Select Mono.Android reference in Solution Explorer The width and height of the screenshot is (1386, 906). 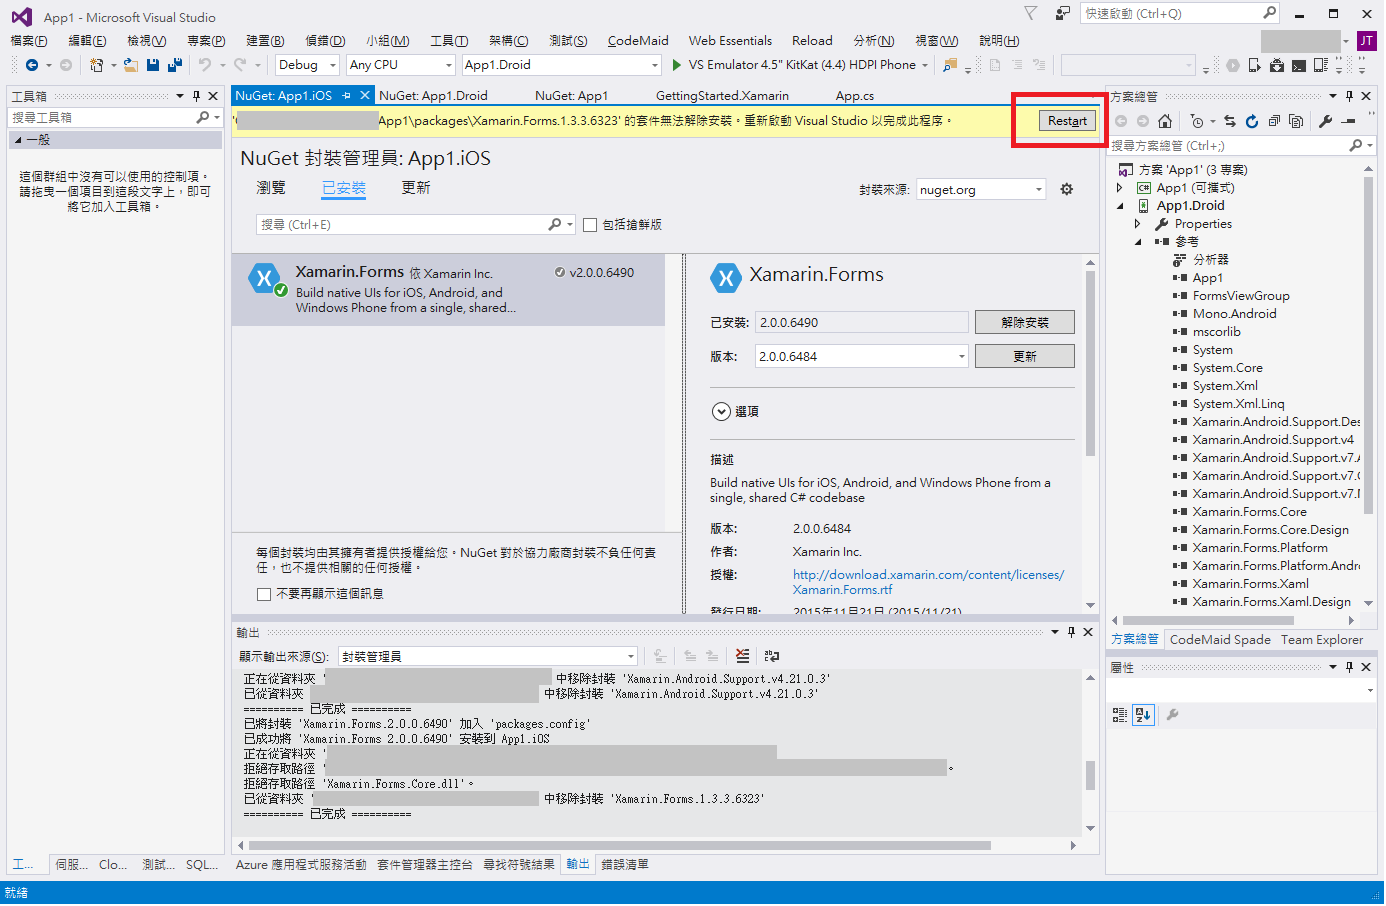[1234, 313]
